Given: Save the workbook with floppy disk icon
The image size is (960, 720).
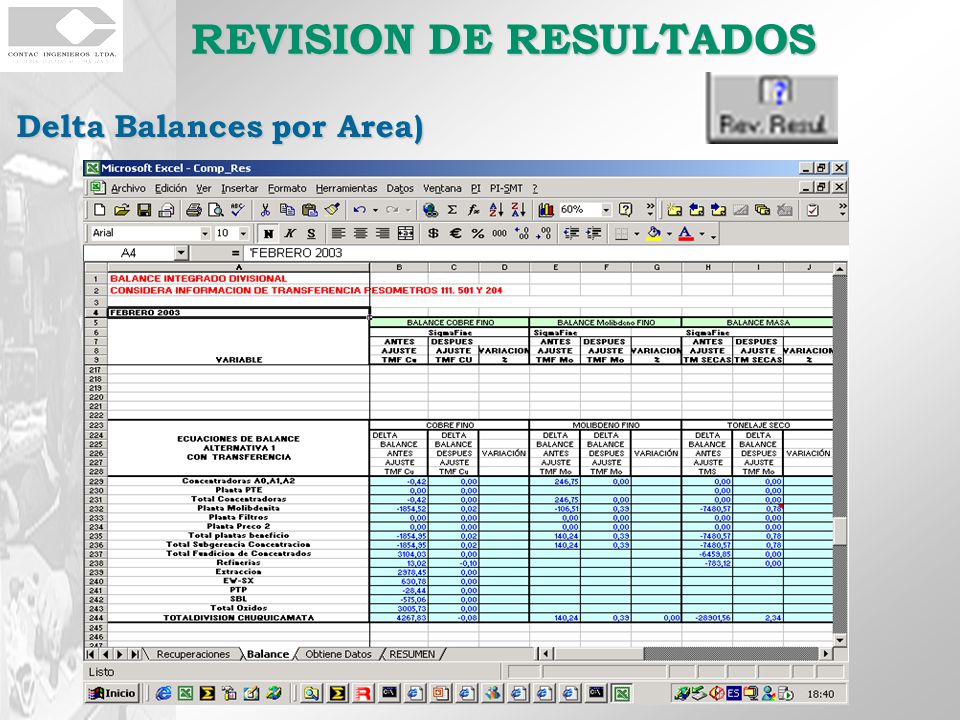Looking at the screenshot, I should (x=144, y=210).
